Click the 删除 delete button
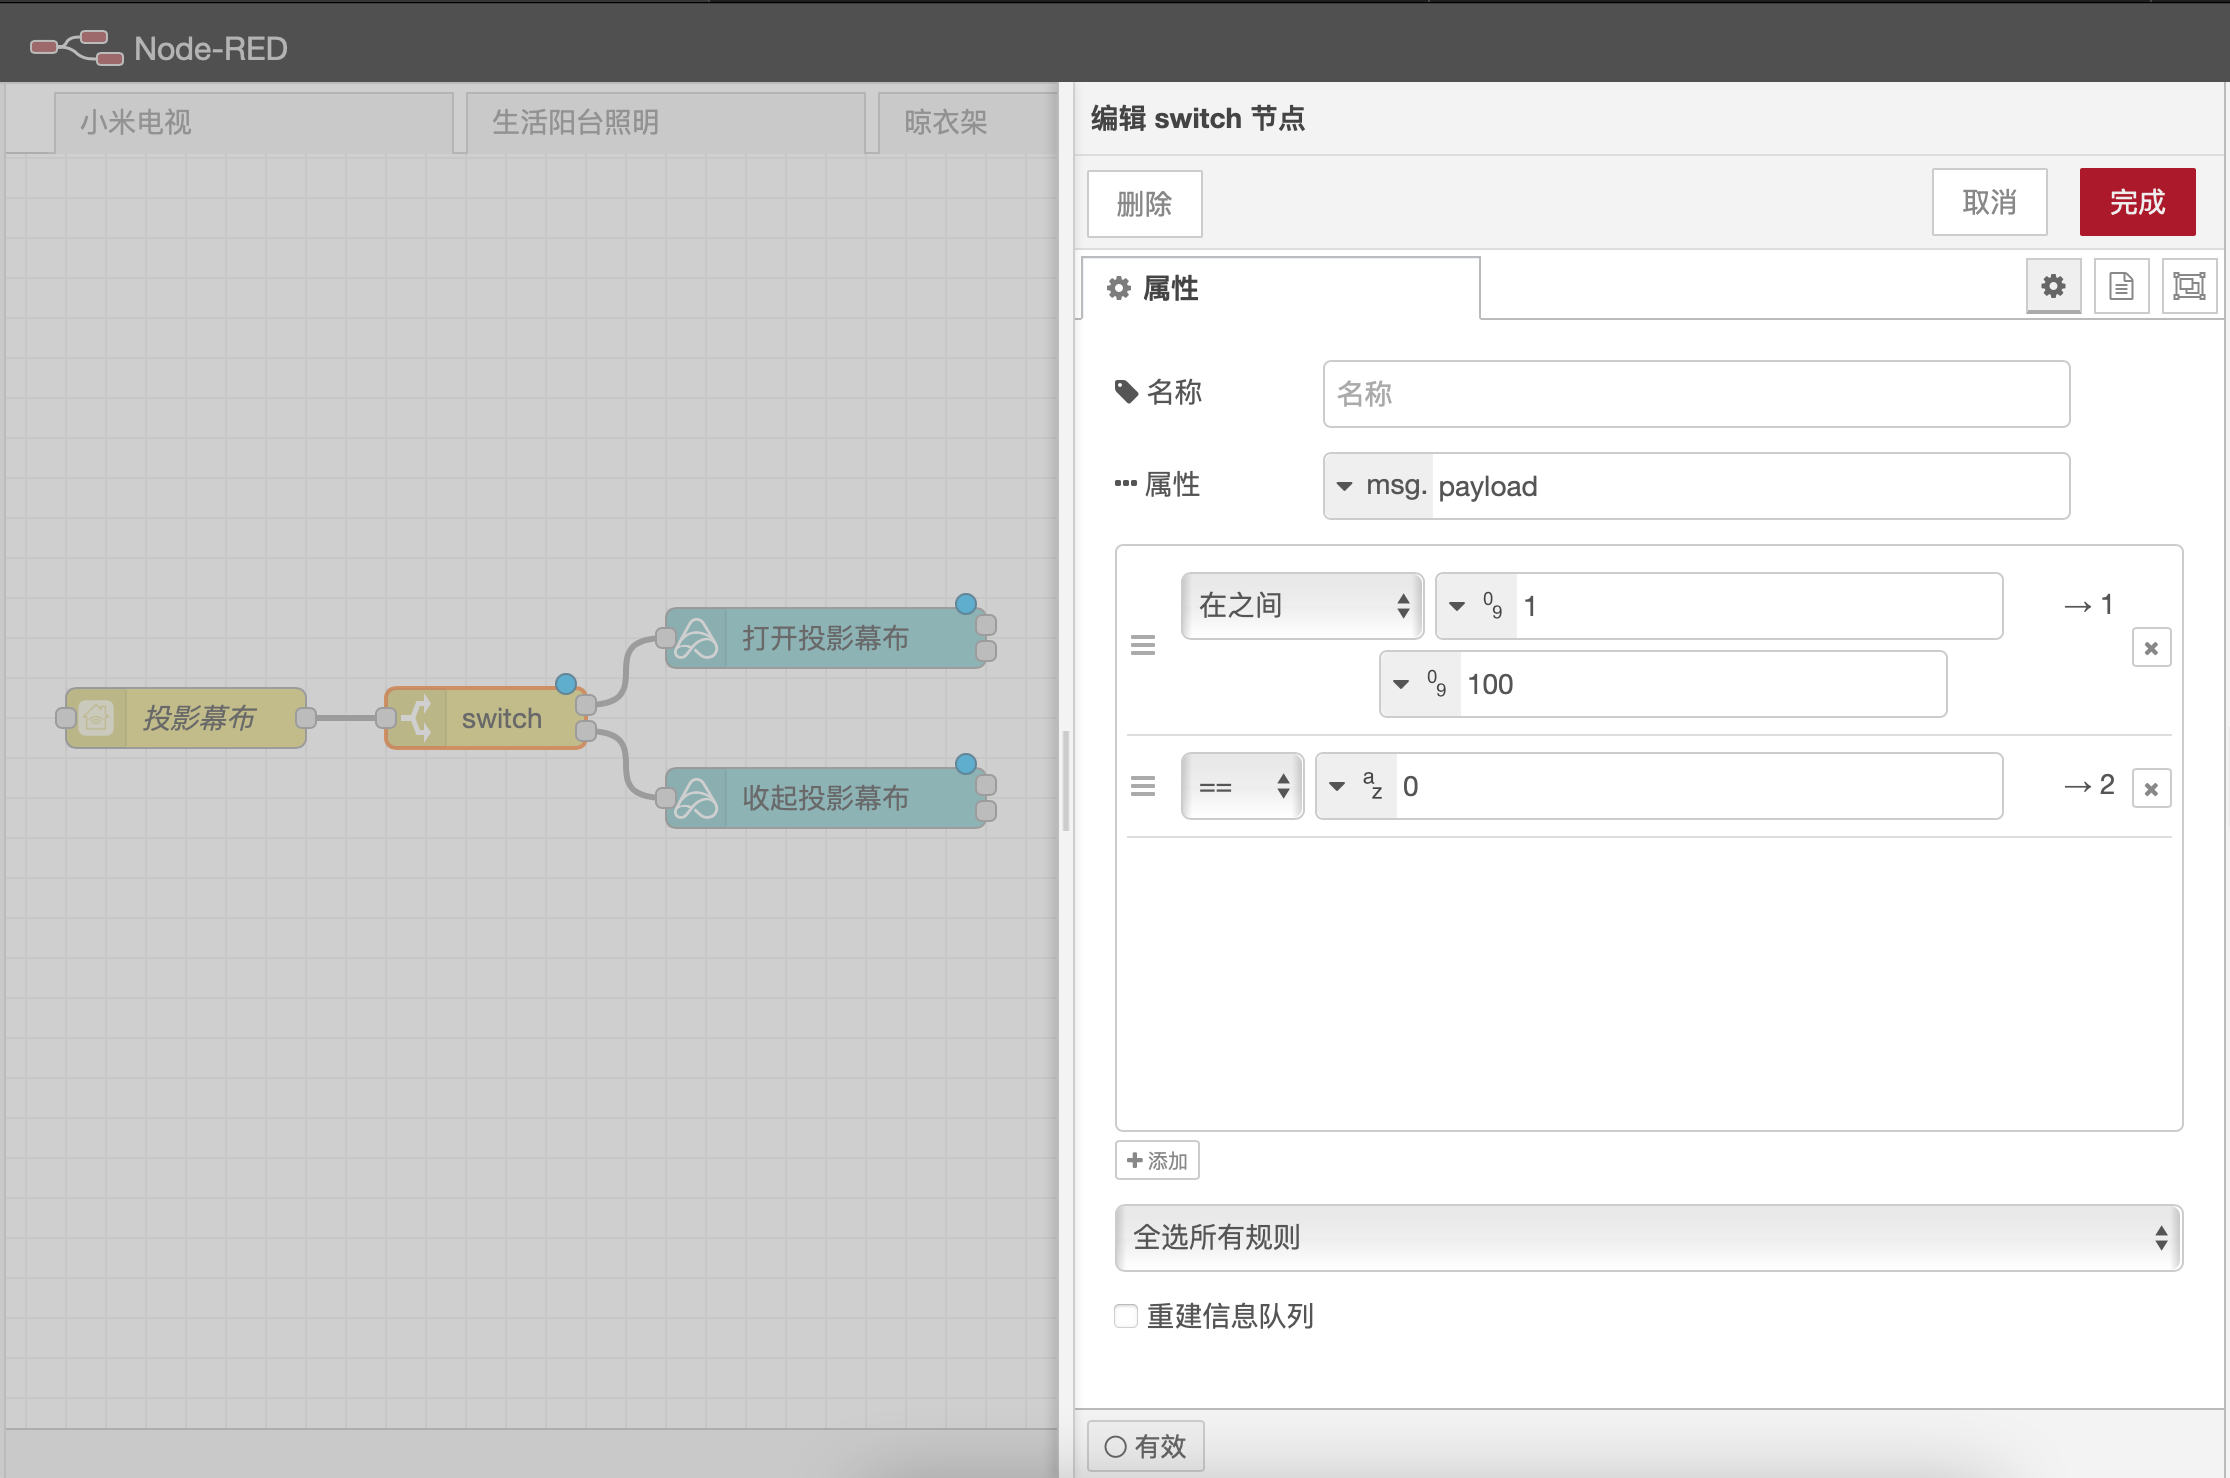 1144,204
